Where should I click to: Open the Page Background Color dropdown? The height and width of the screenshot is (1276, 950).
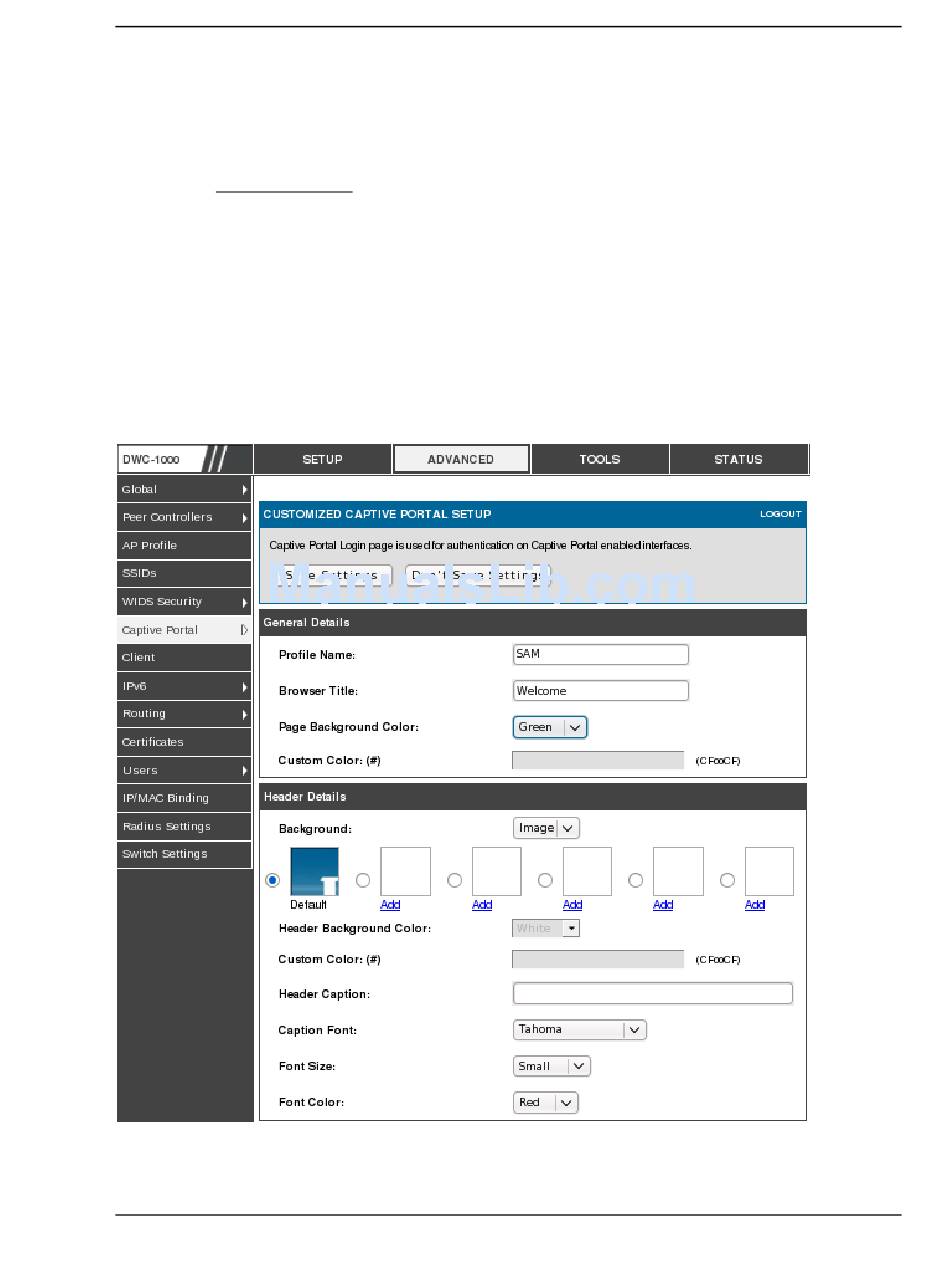pyautogui.click(x=550, y=727)
